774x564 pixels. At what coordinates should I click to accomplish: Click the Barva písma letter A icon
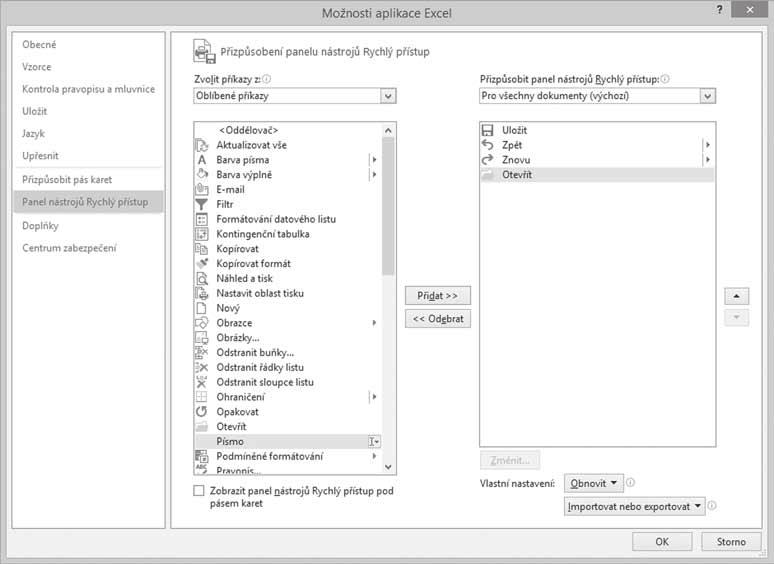[202, 160]
